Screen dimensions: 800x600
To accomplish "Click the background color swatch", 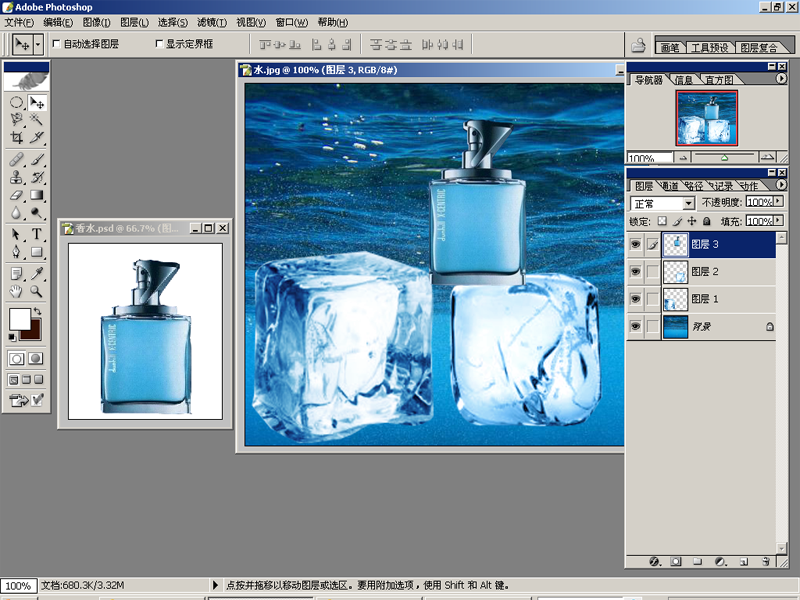I will pyautogui.click(x=33, y=332).
